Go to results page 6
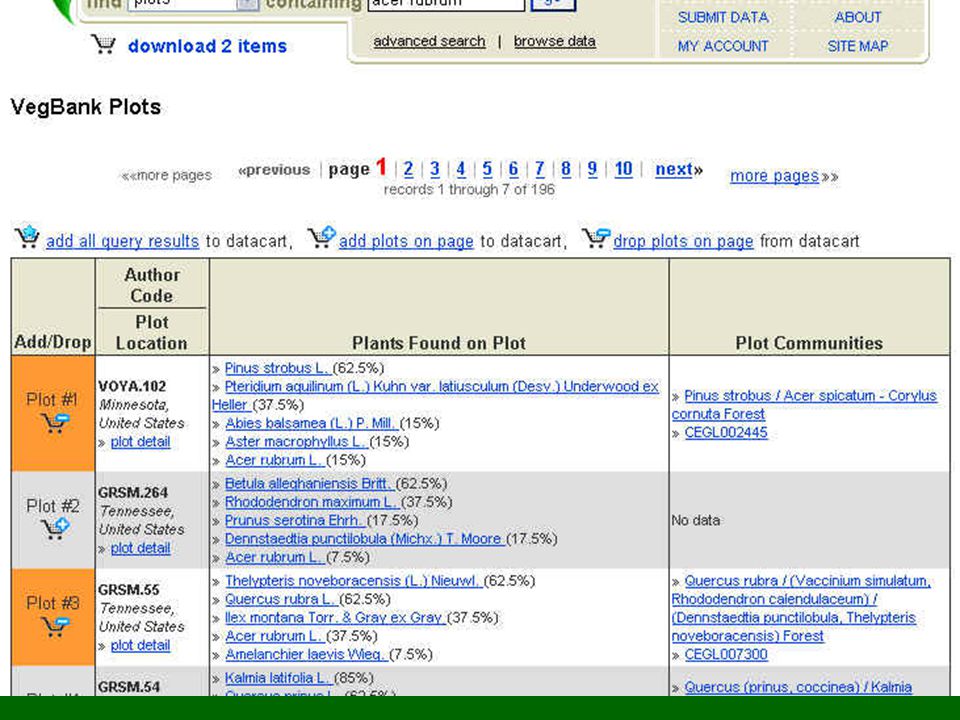This screenshot has height=720, width=960. [x=513, y=169]
